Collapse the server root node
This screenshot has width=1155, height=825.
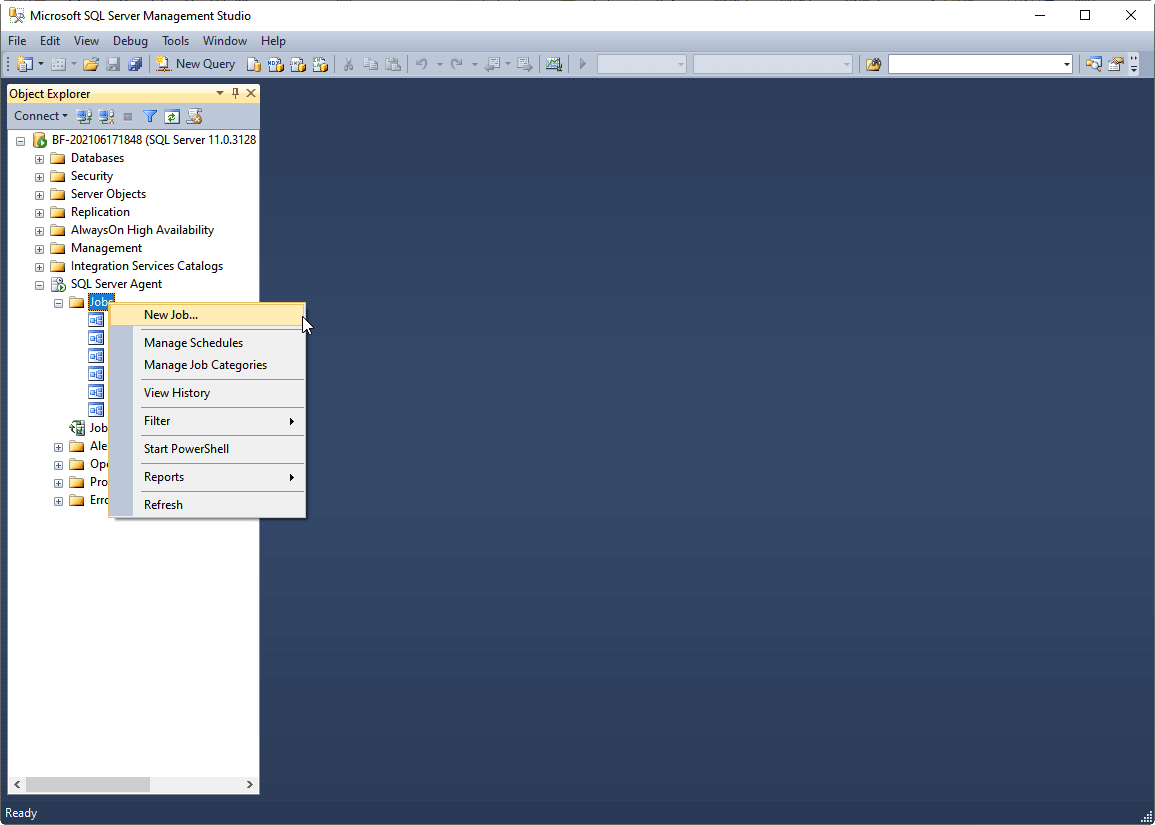click(x=21, y=141)
